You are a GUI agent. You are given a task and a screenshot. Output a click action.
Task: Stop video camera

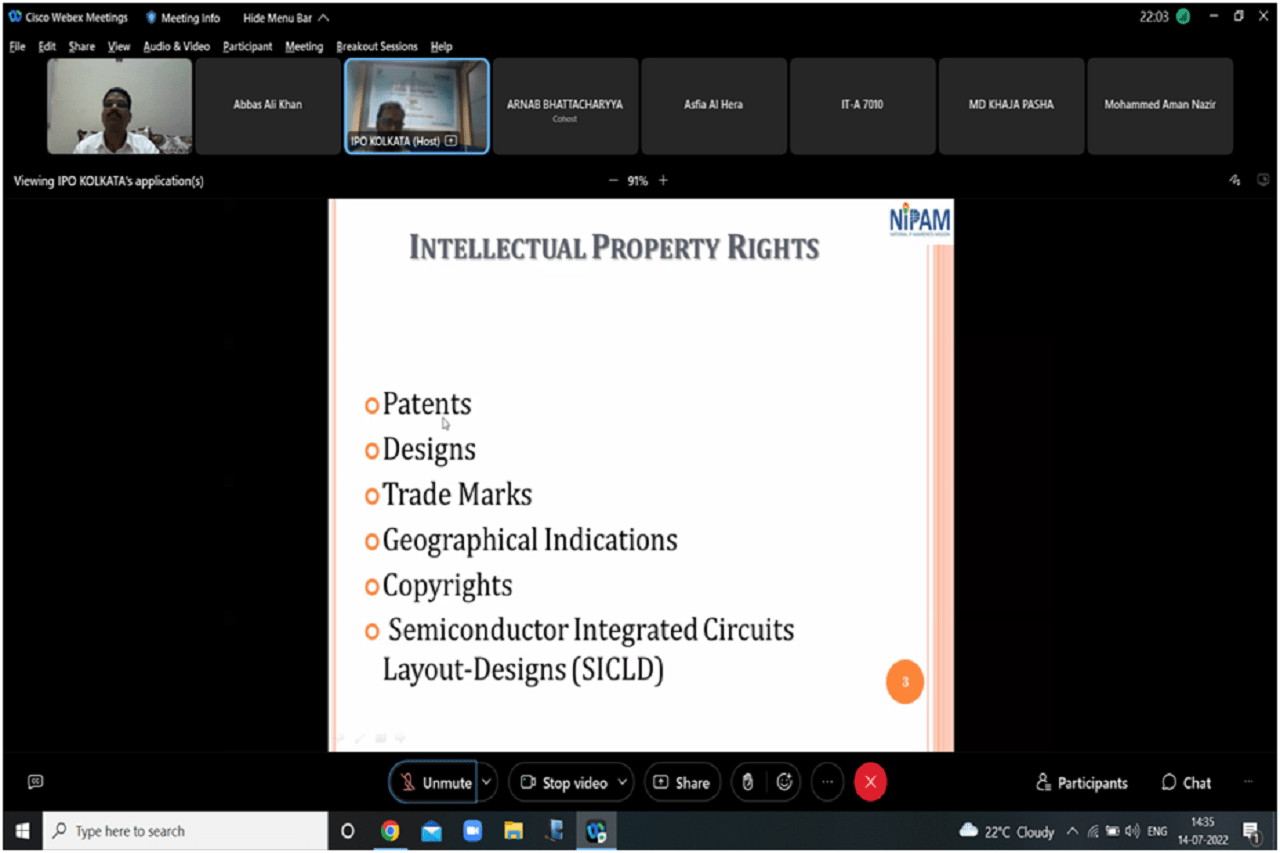click(563, 783)
